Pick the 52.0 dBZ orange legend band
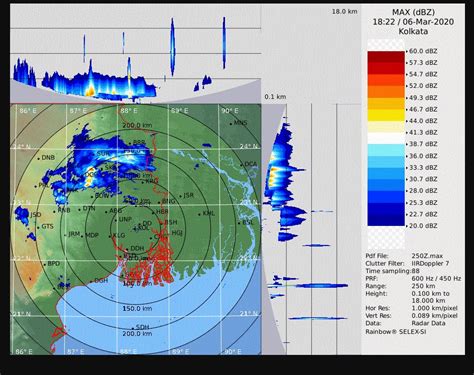 point(386,92)
